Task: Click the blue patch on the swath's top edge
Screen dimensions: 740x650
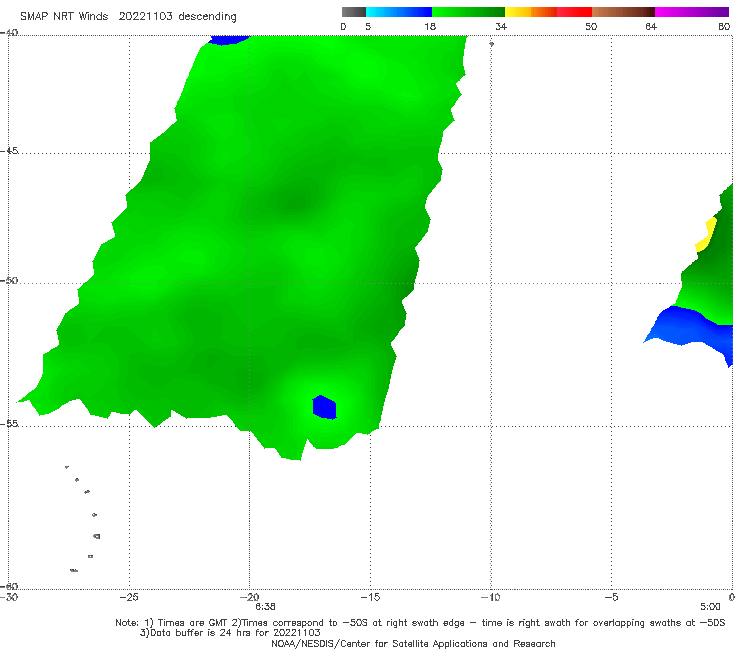Action: coord(228,40)
